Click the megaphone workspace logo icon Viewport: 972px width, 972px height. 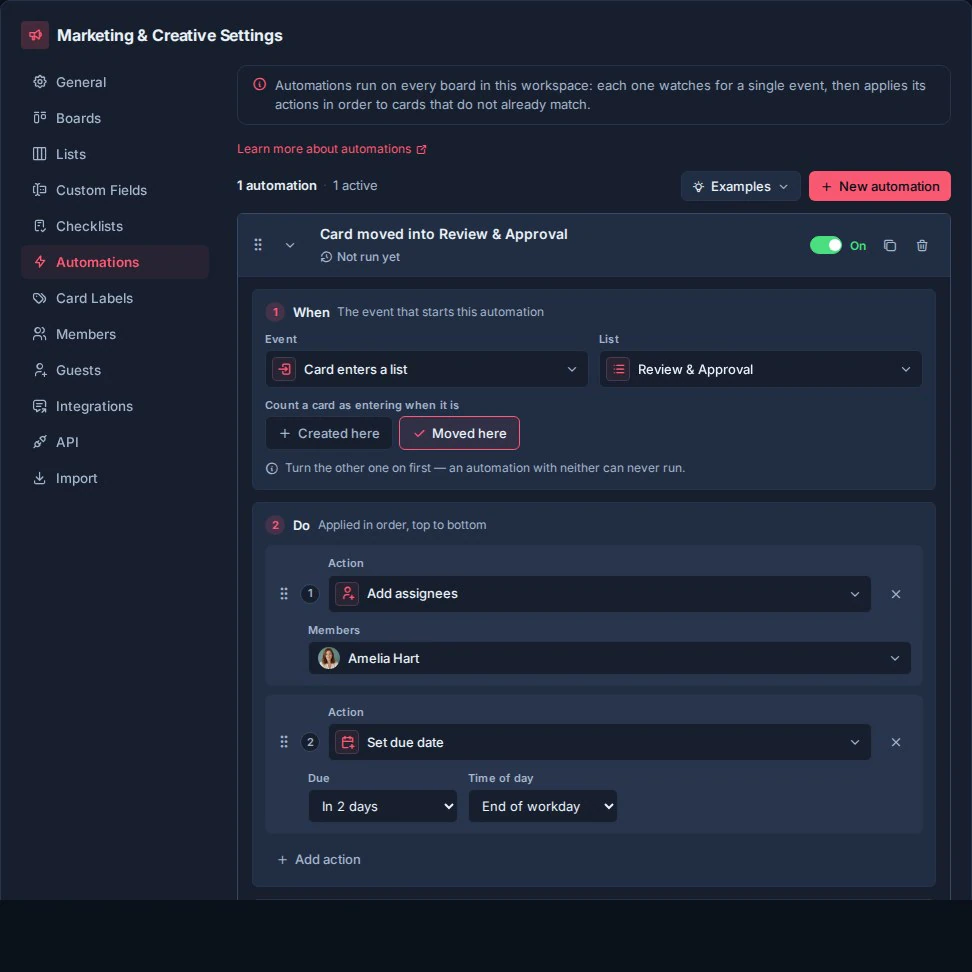[35, 35]
